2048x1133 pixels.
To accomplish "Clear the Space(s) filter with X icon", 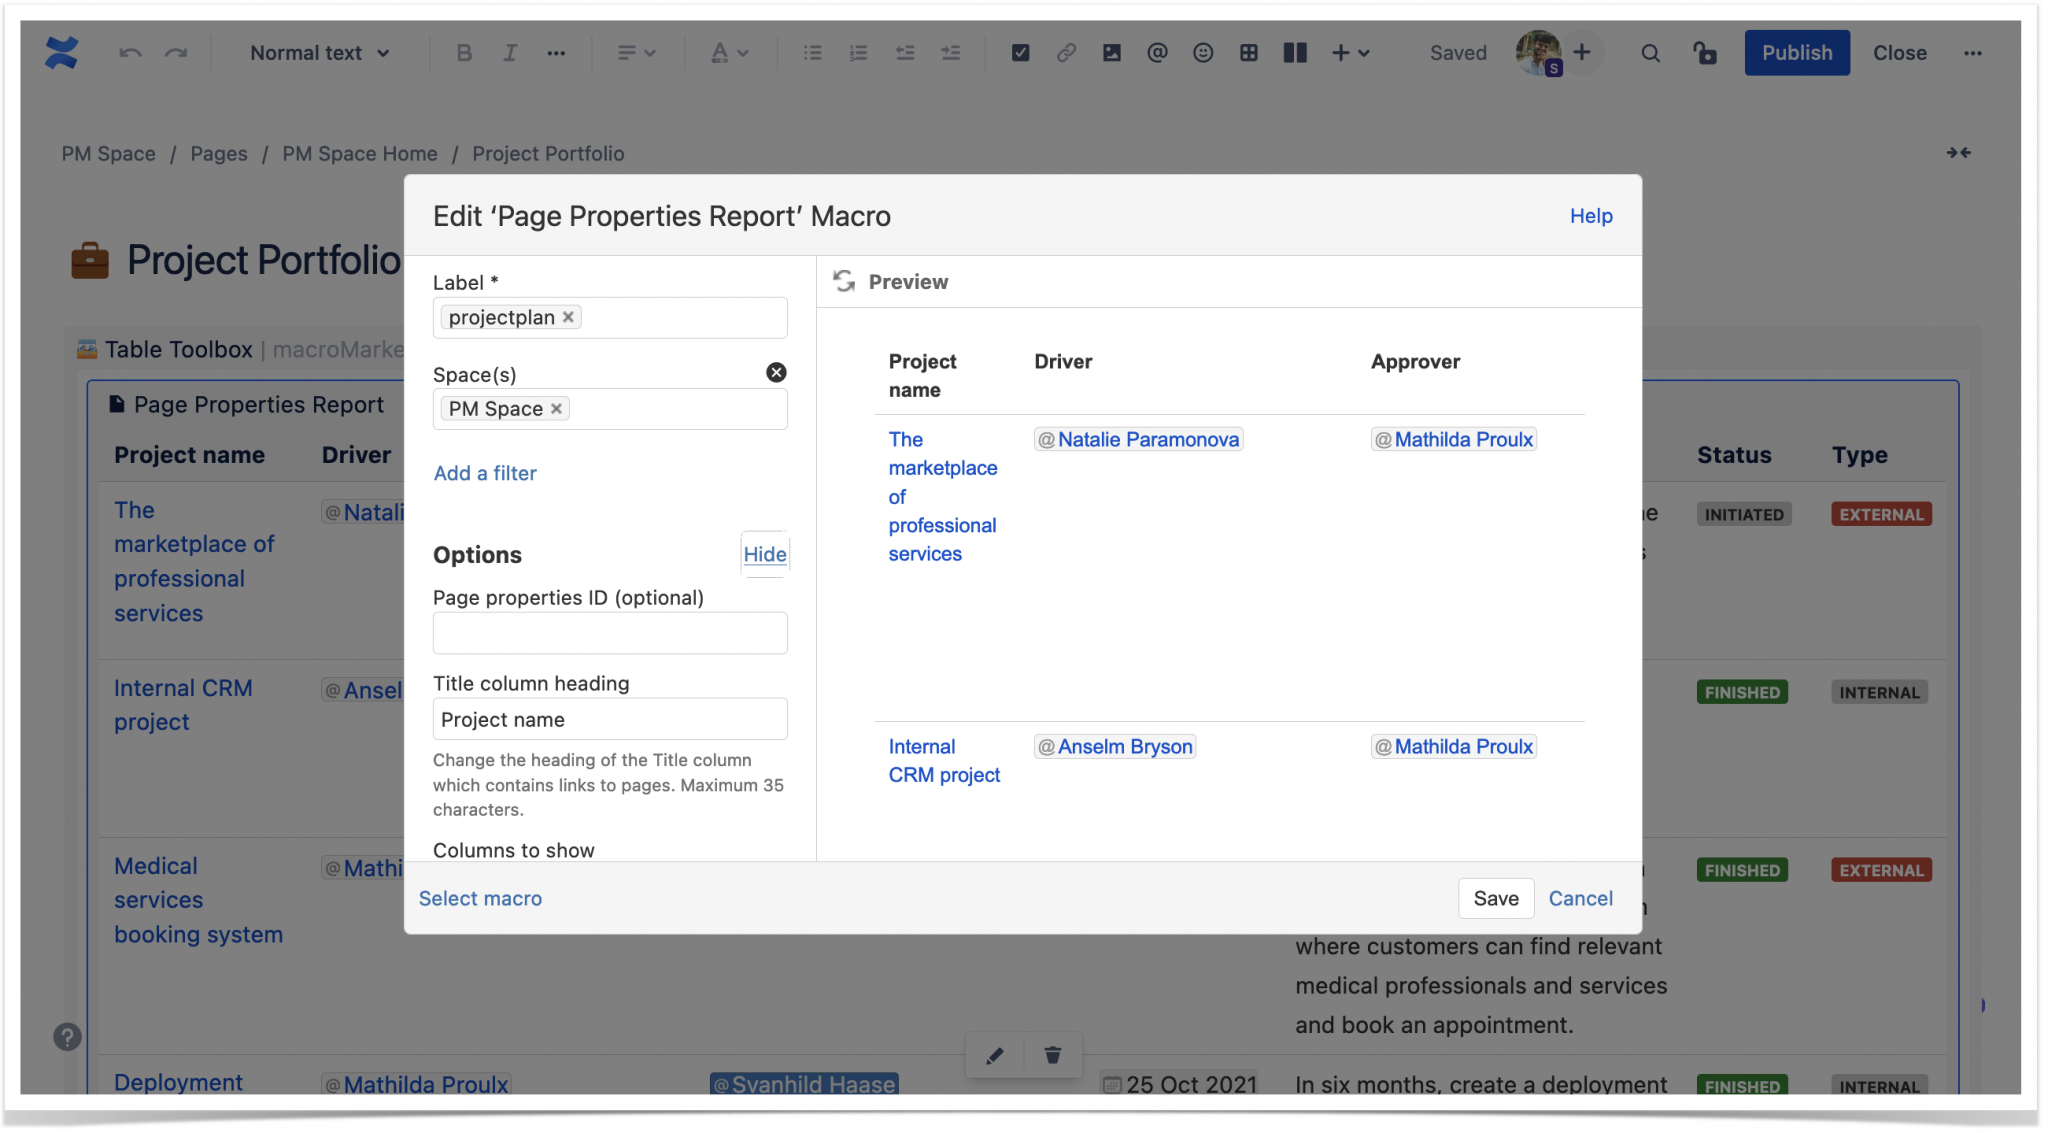I will [776, 373].
